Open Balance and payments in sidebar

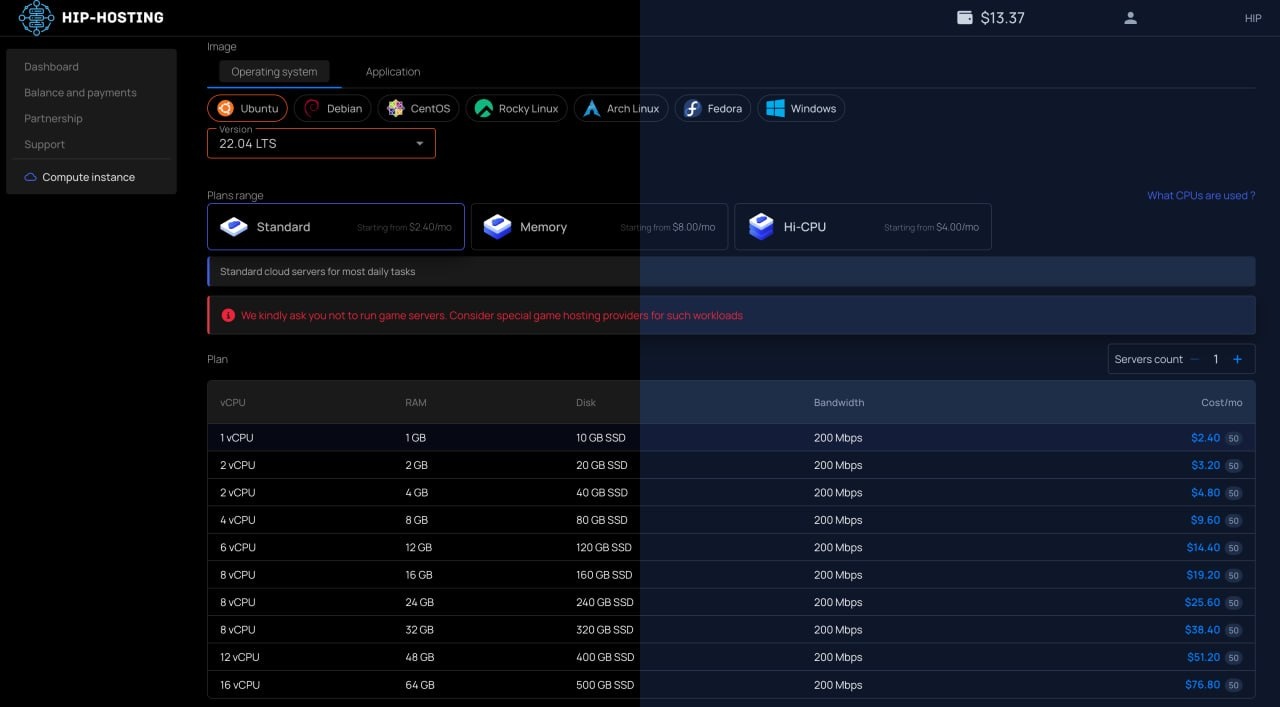click(x=80, y=93)
